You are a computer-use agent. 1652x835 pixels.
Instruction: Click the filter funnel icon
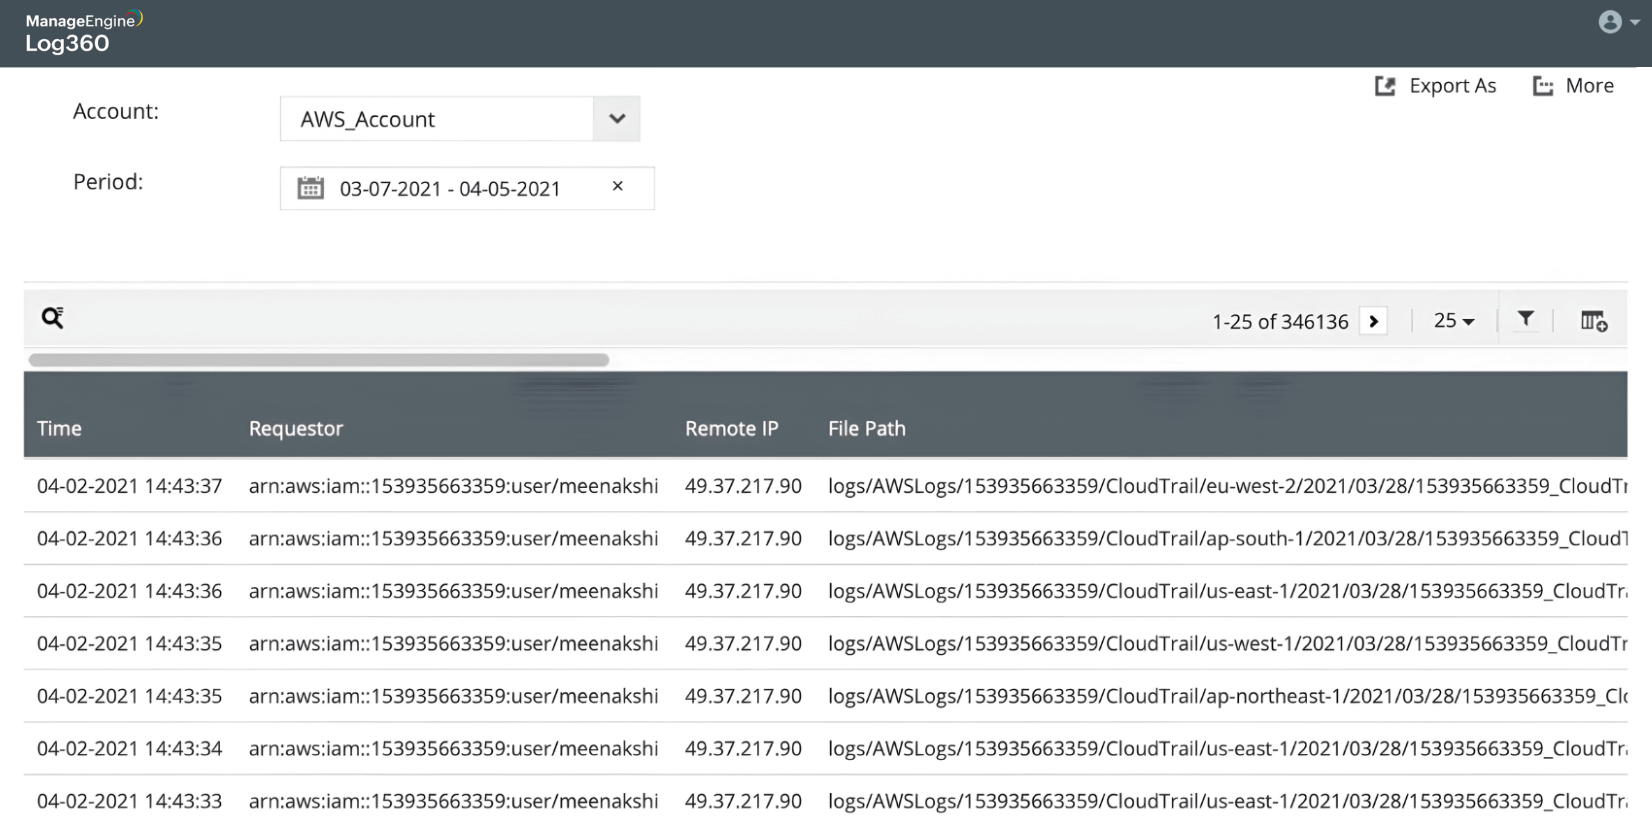(1526, 319)
